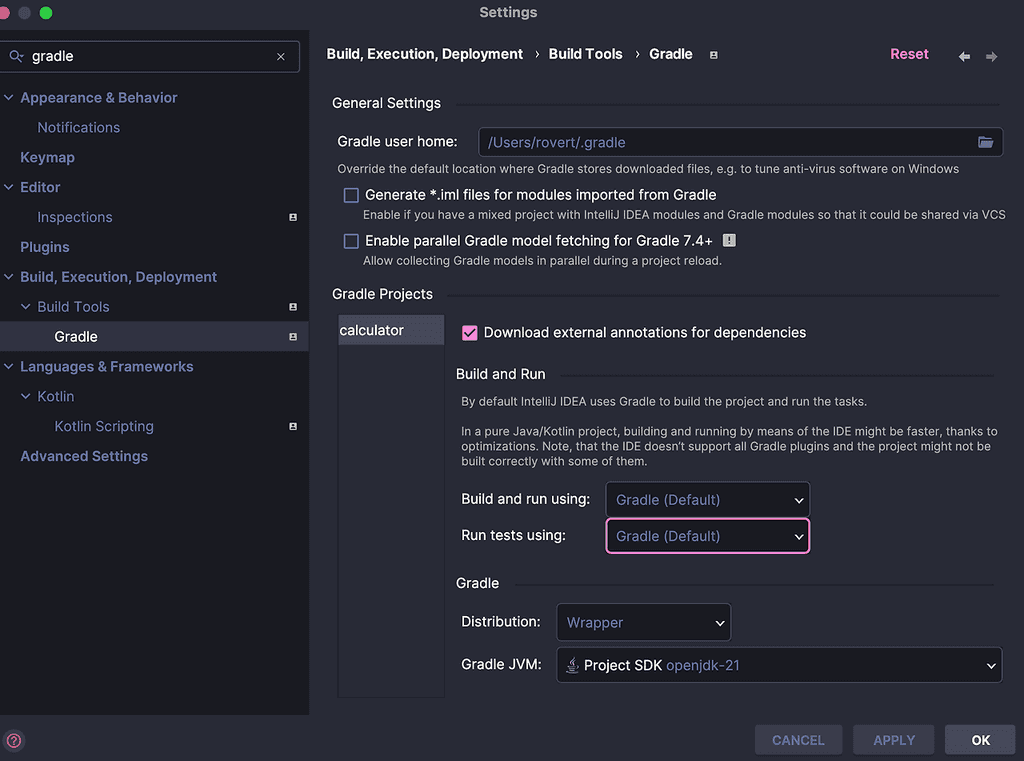Viewport: 1024px width, 761px height.
Task: Open the Distribution dropdown
Action: [x=643, y=622]
